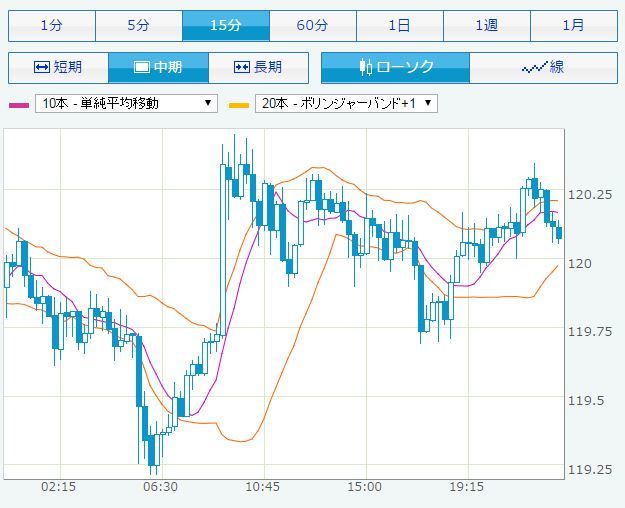Click the 19:15 time axis label
Viewport: 625px width, 508px height.
(467, 487)
